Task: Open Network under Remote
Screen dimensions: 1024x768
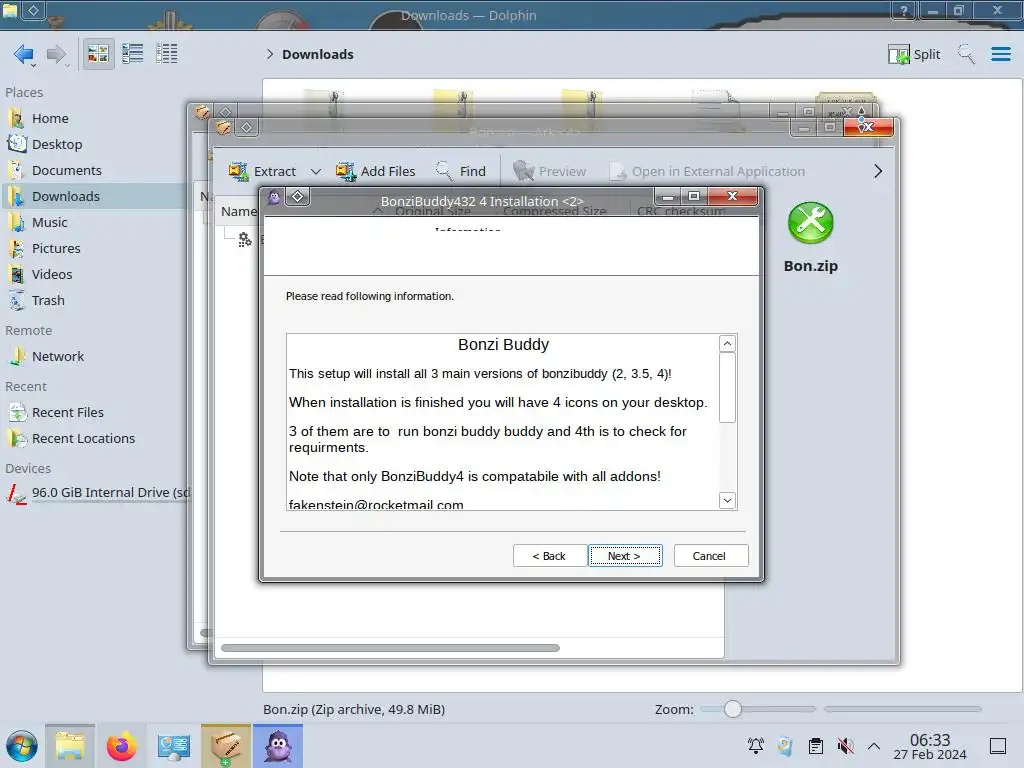Action: click(x=57, y=357)
